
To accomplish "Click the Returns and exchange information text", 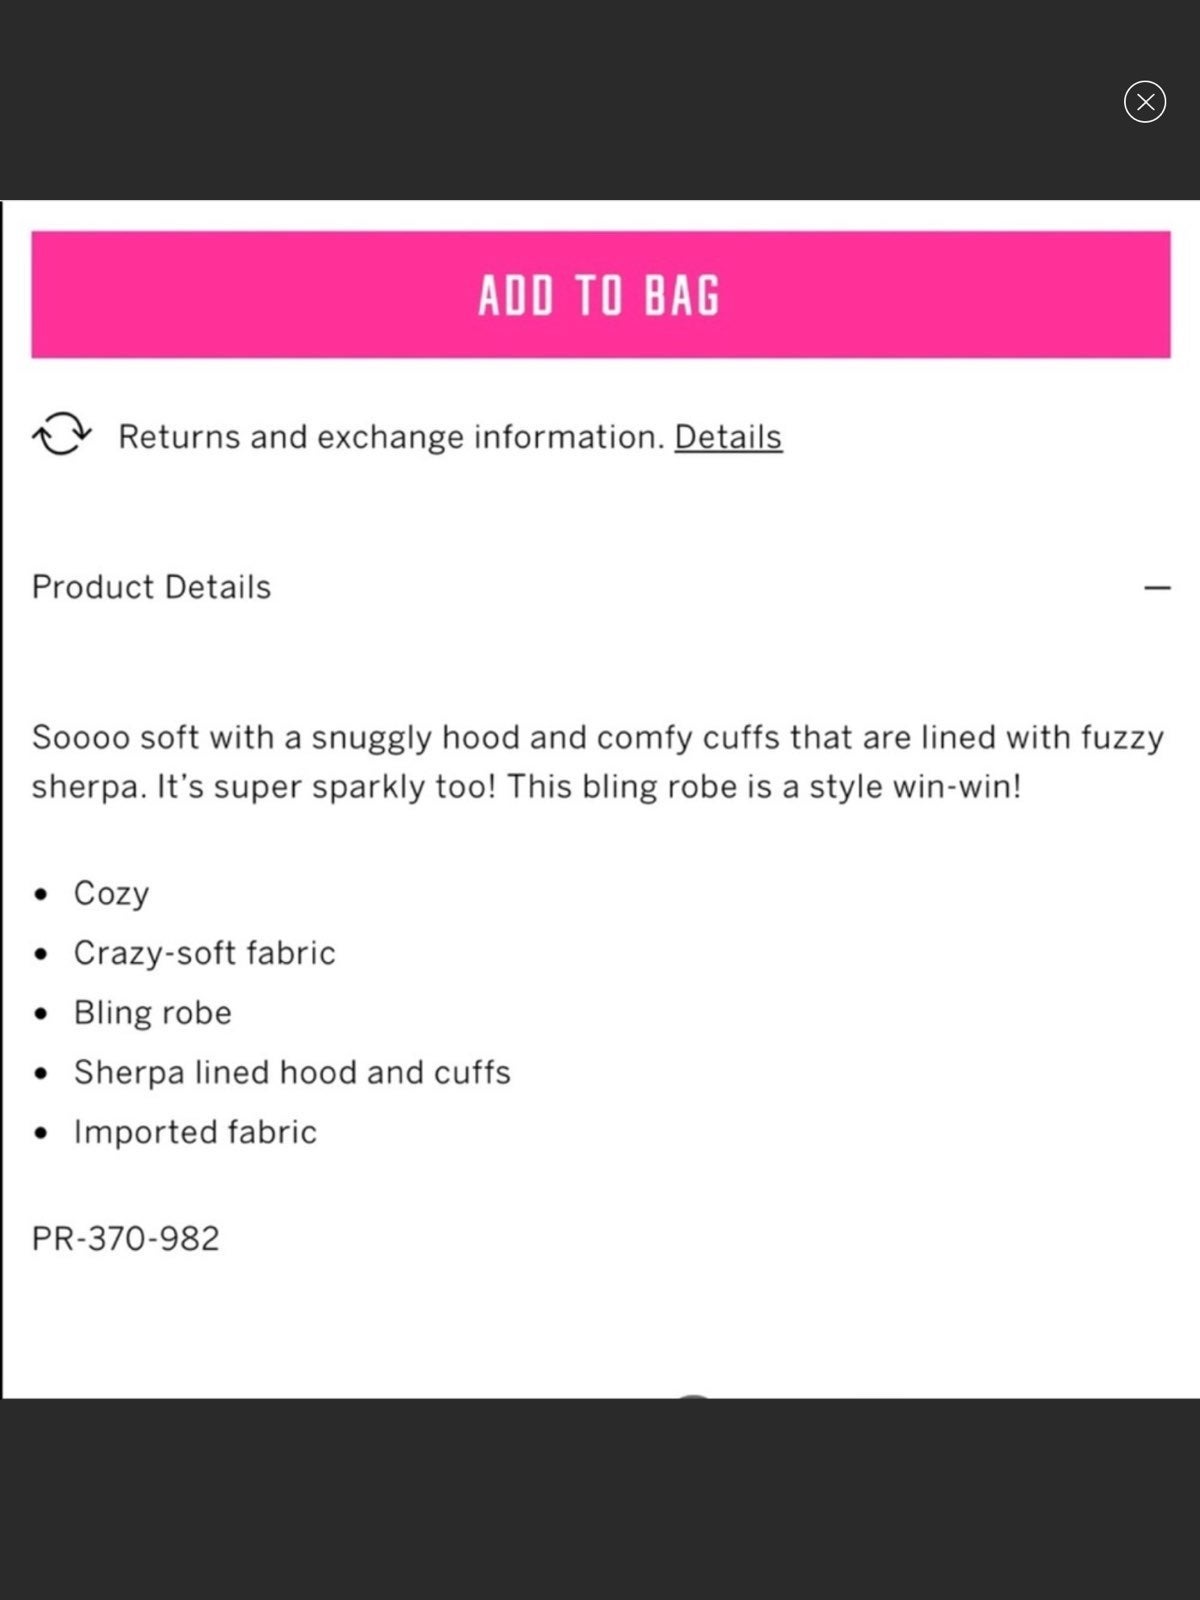I will (x=391, y=437).
